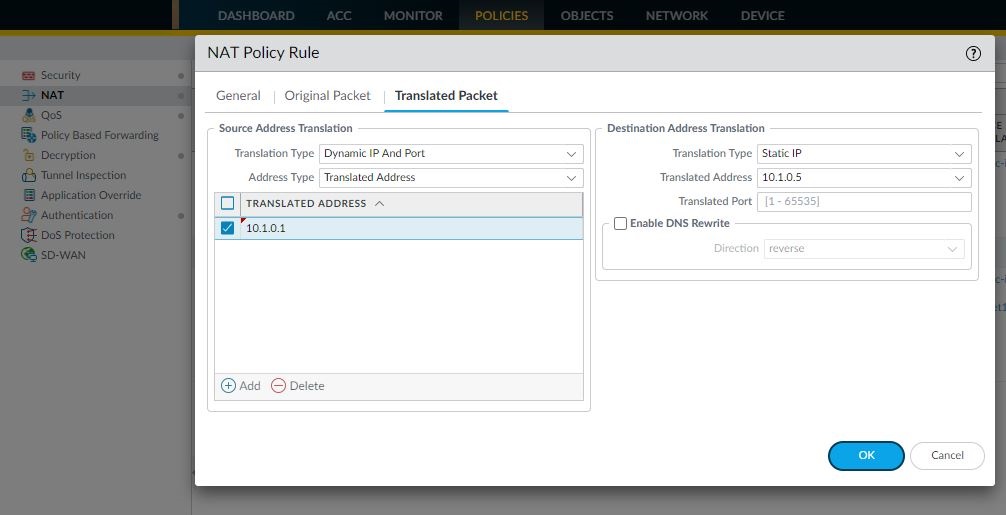Open the DNS Rewrite Direction dropdown

864,249
